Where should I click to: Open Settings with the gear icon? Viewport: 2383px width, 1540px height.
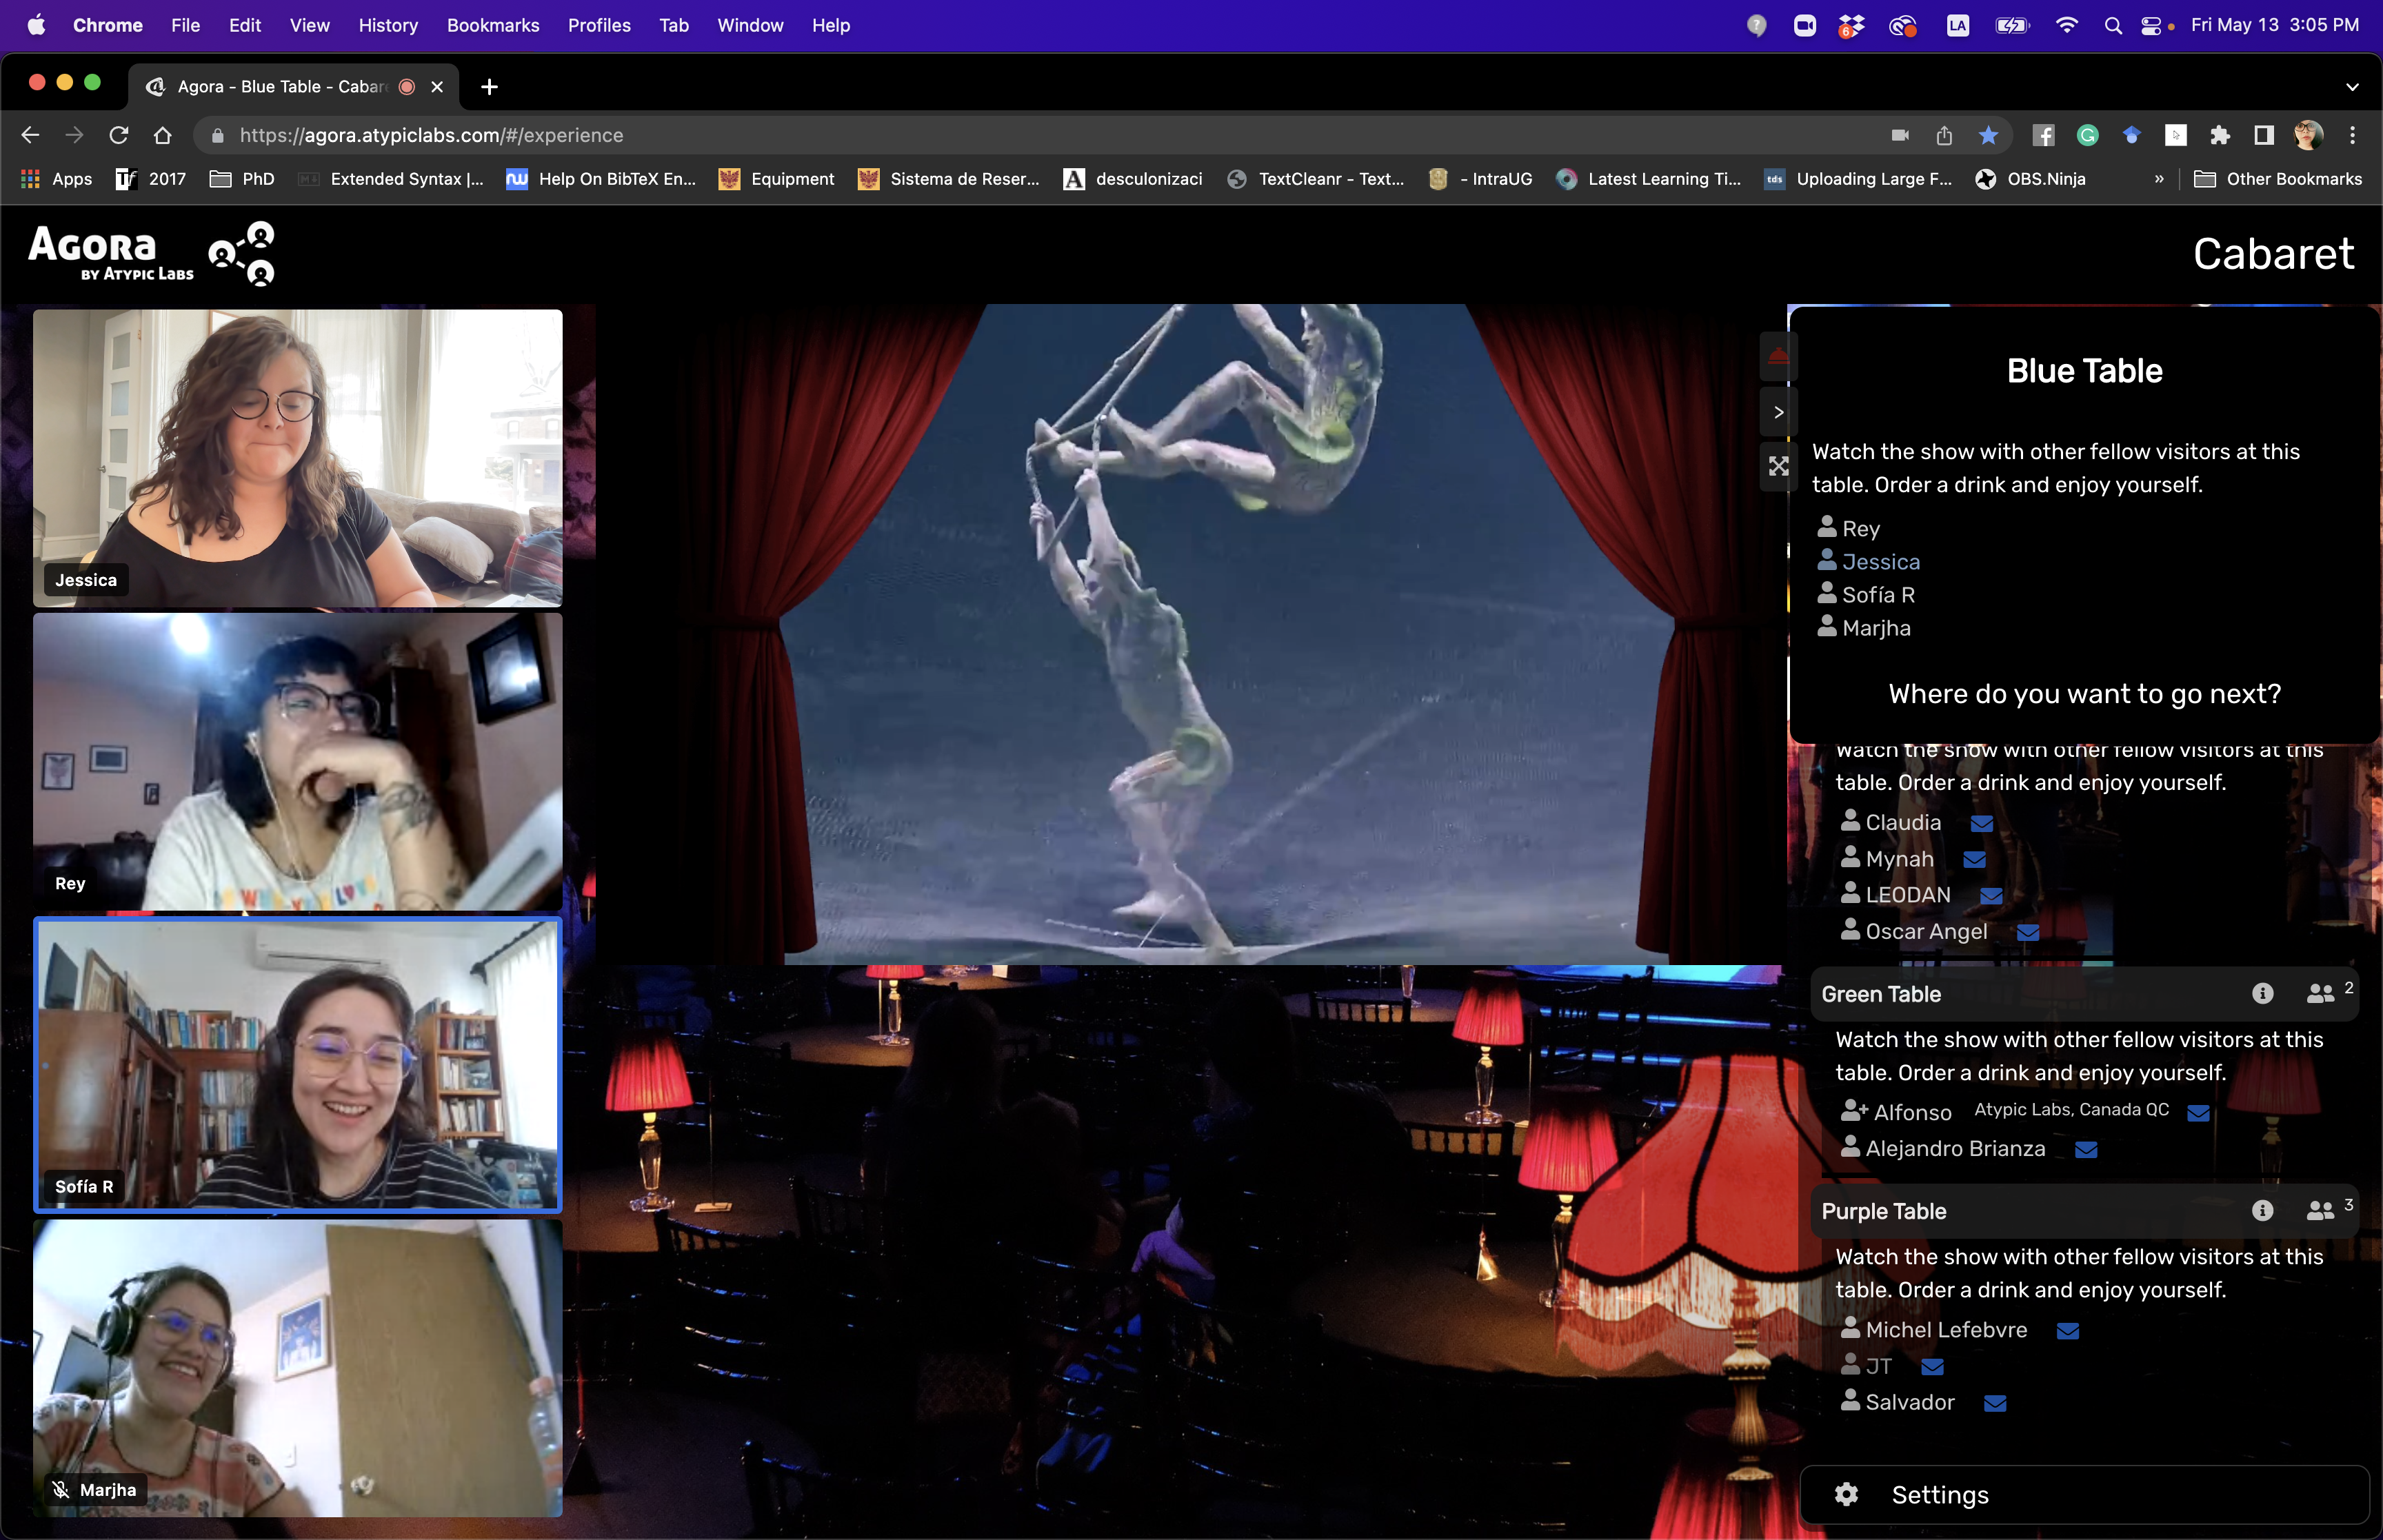[1846, 1494]
